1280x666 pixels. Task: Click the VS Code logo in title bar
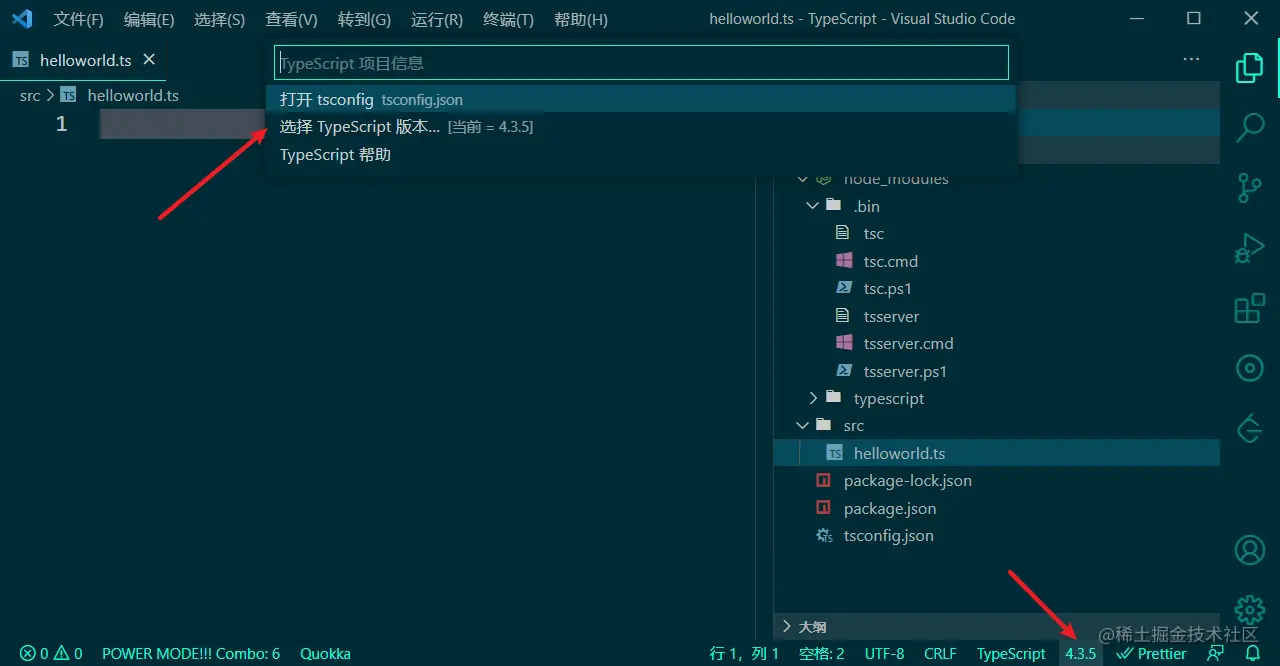[x=21, y=19]
